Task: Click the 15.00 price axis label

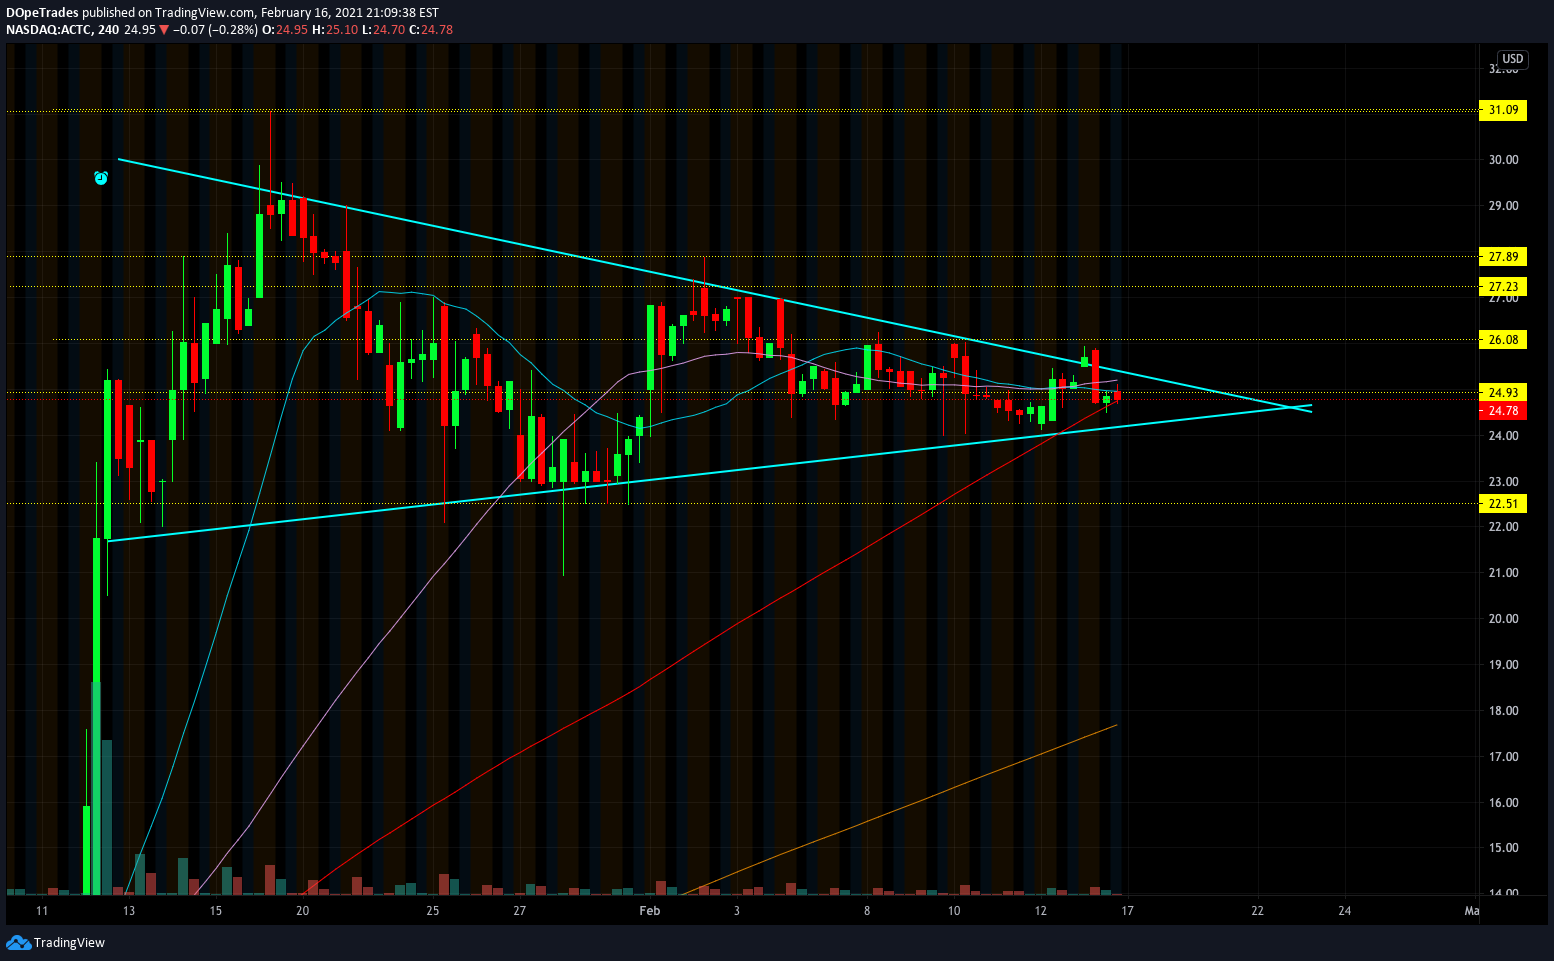Action: pyautogui.click(x=1503, y=848)
